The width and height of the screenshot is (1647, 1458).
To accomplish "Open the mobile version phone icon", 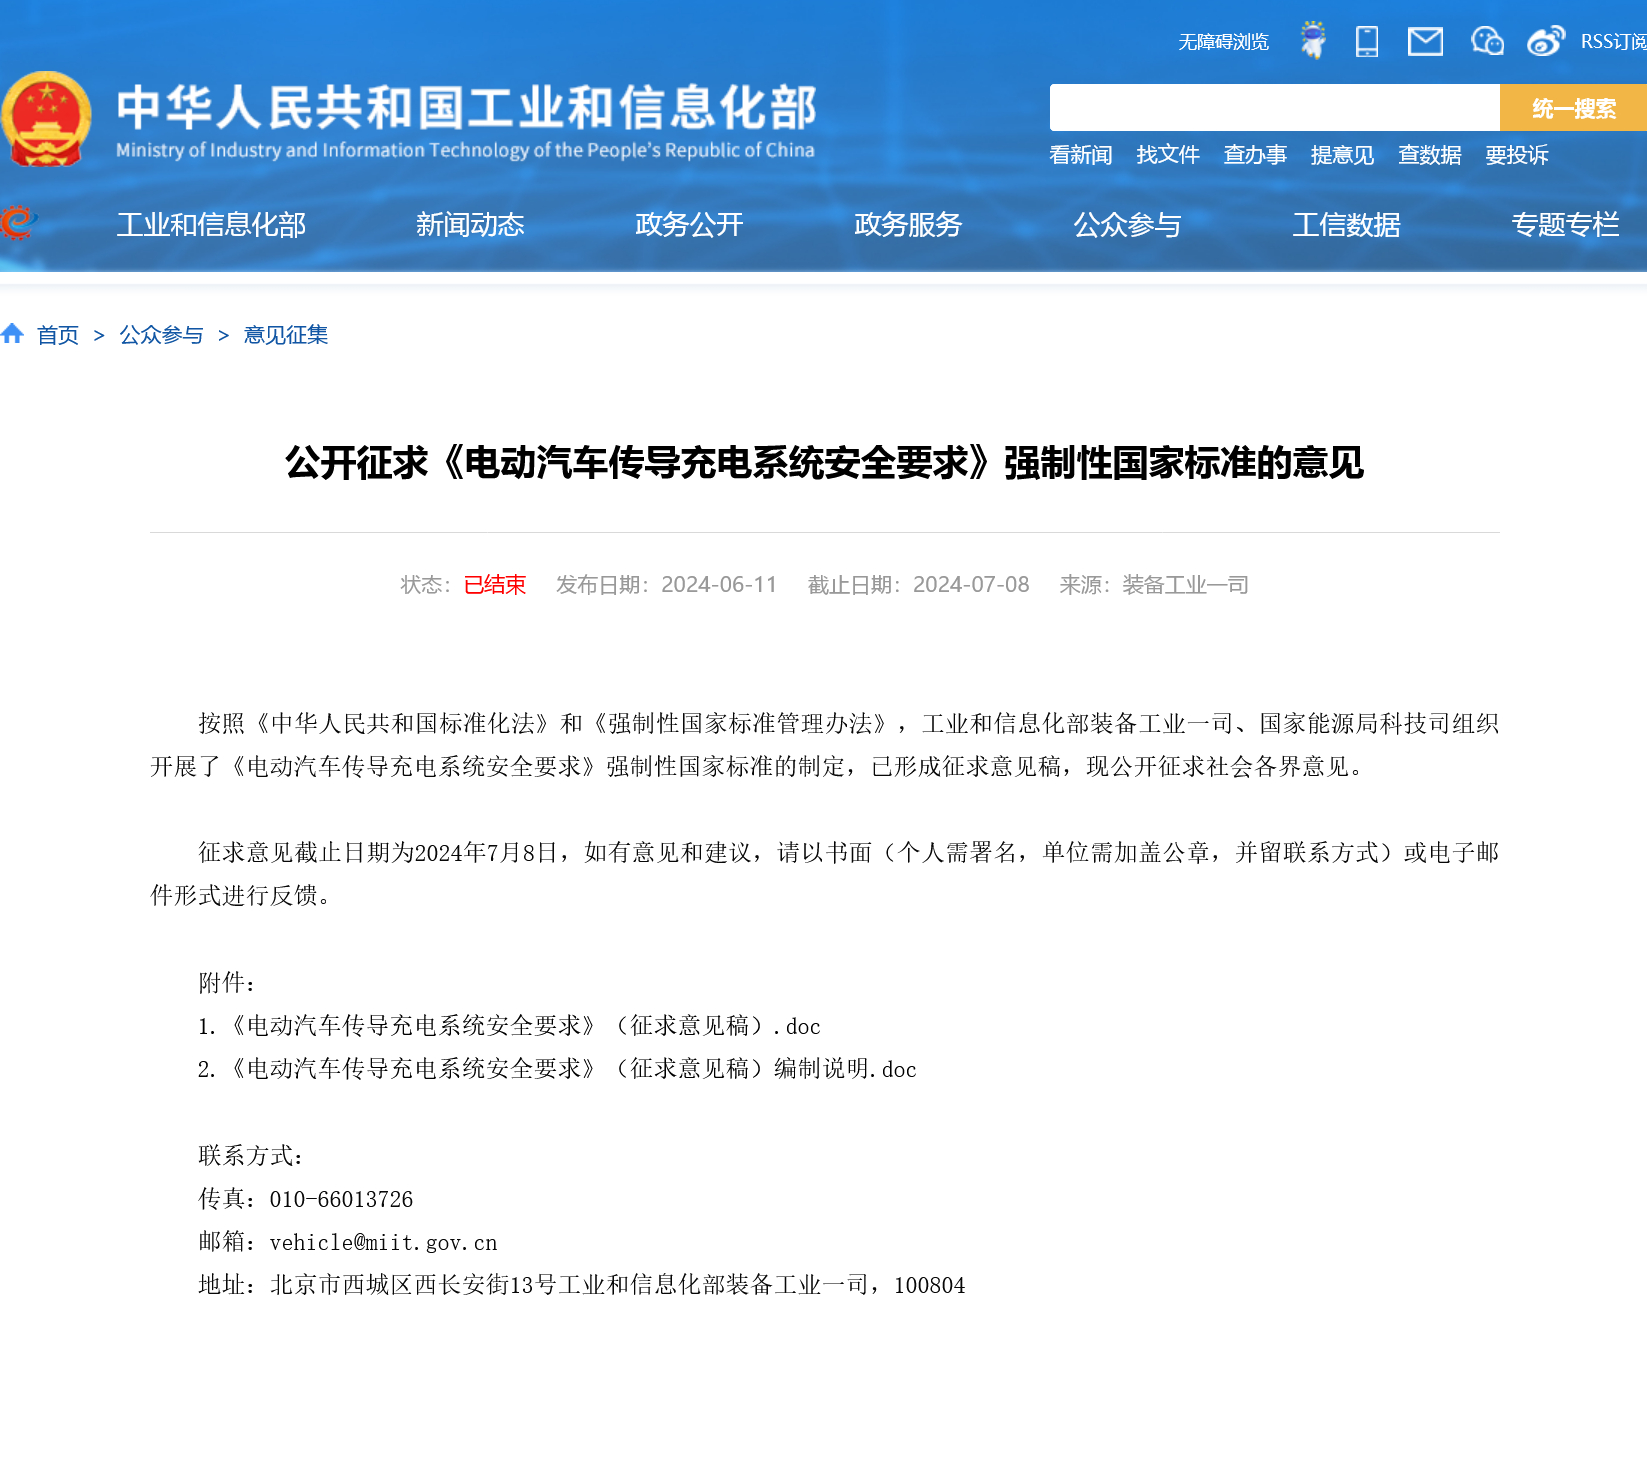I will point(1367,41).
